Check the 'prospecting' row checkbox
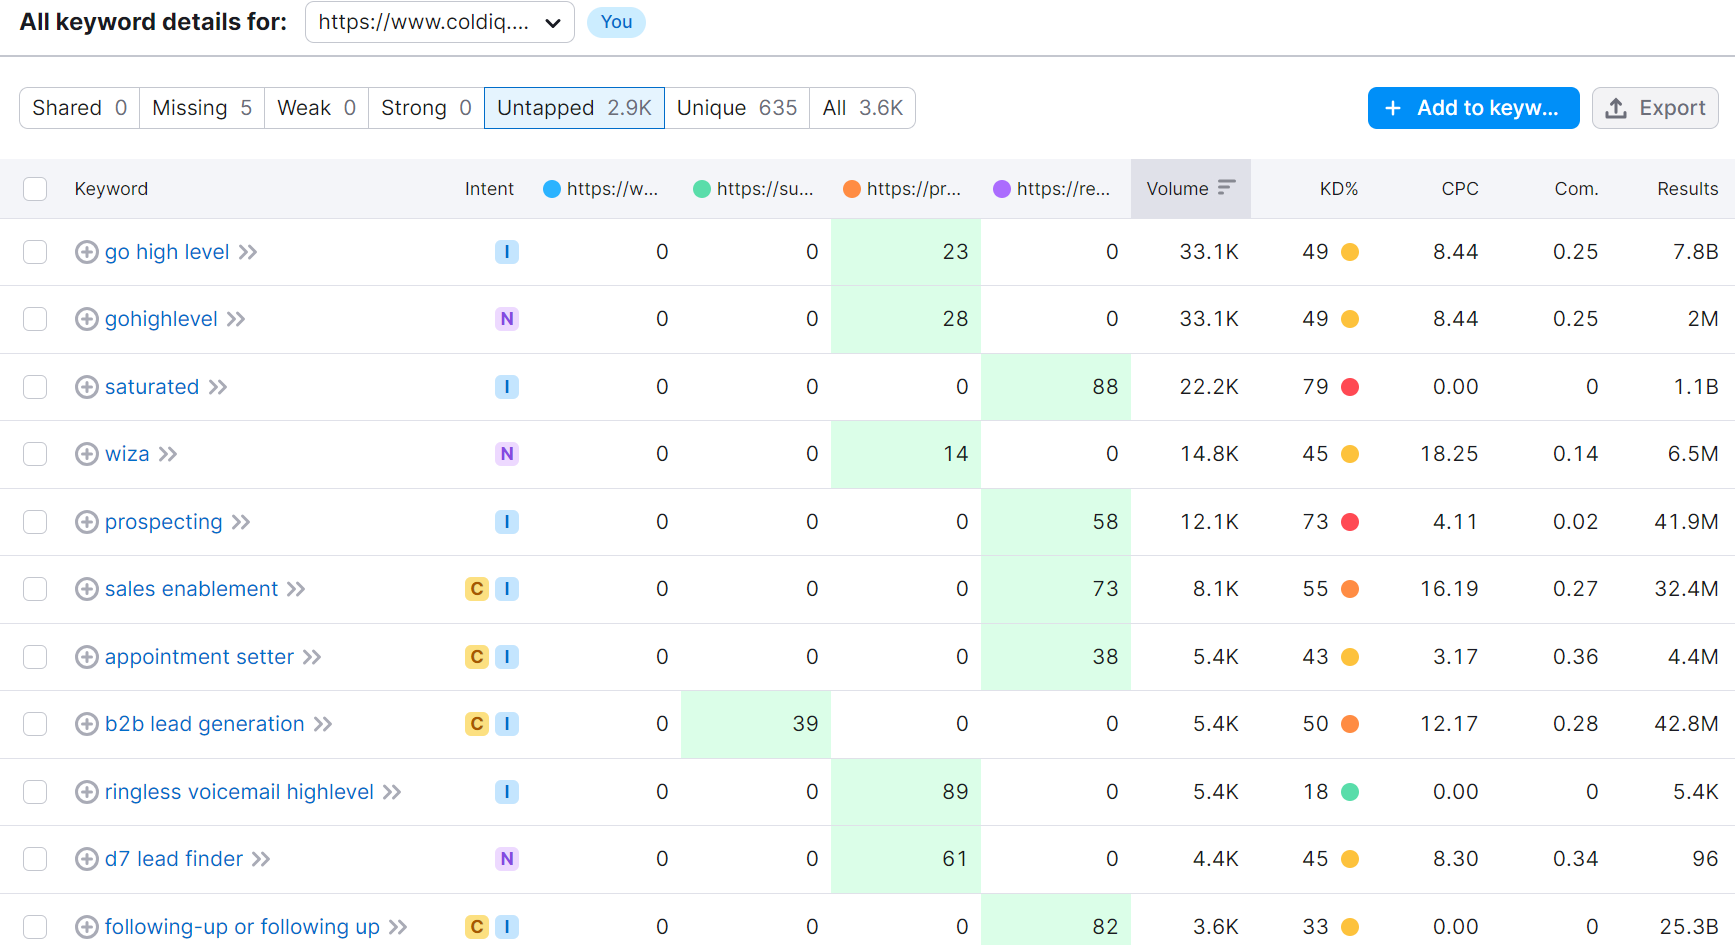1735x945 pixels. click(x=35, y=522)
